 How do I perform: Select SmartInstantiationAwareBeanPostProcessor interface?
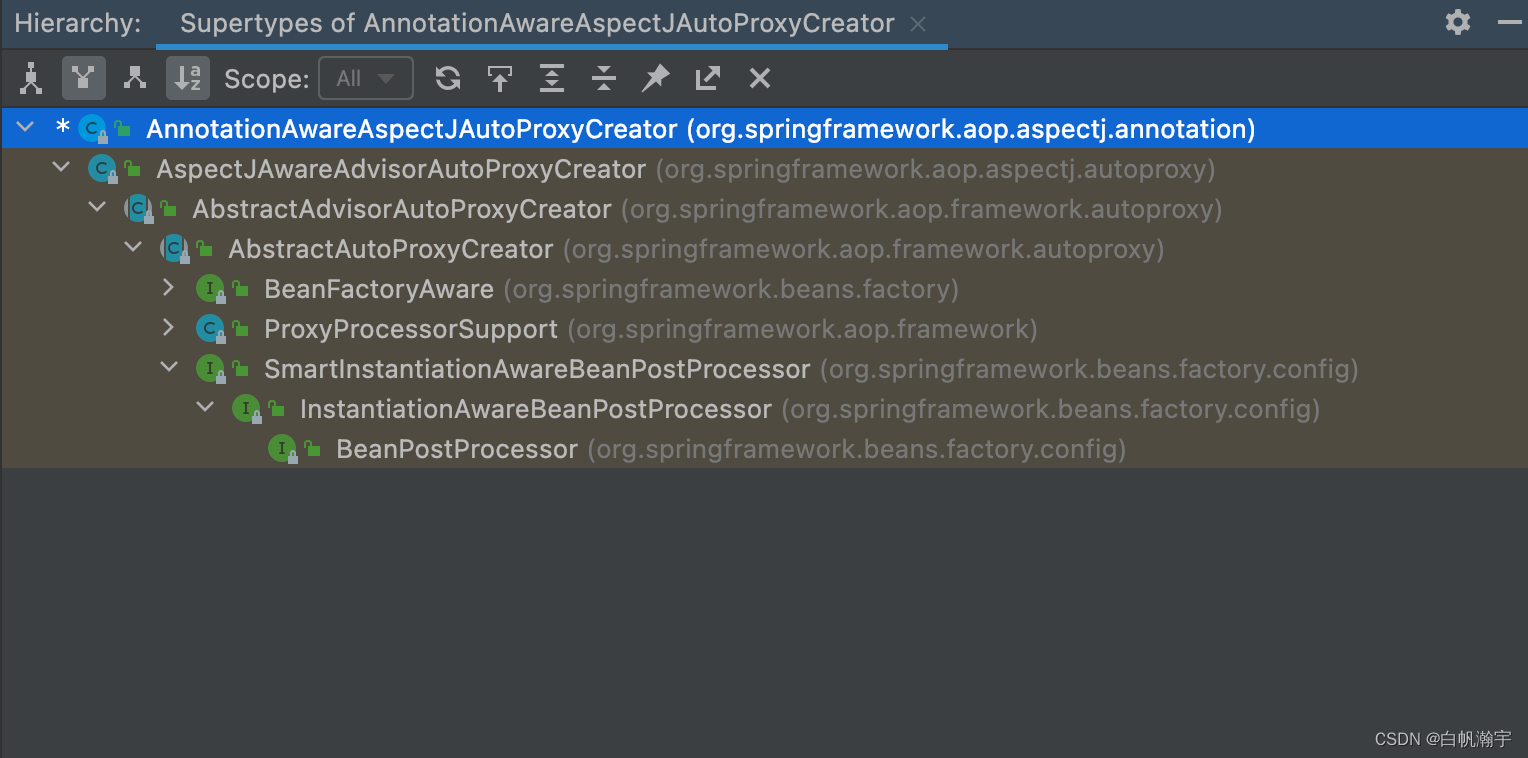(537, 369)
